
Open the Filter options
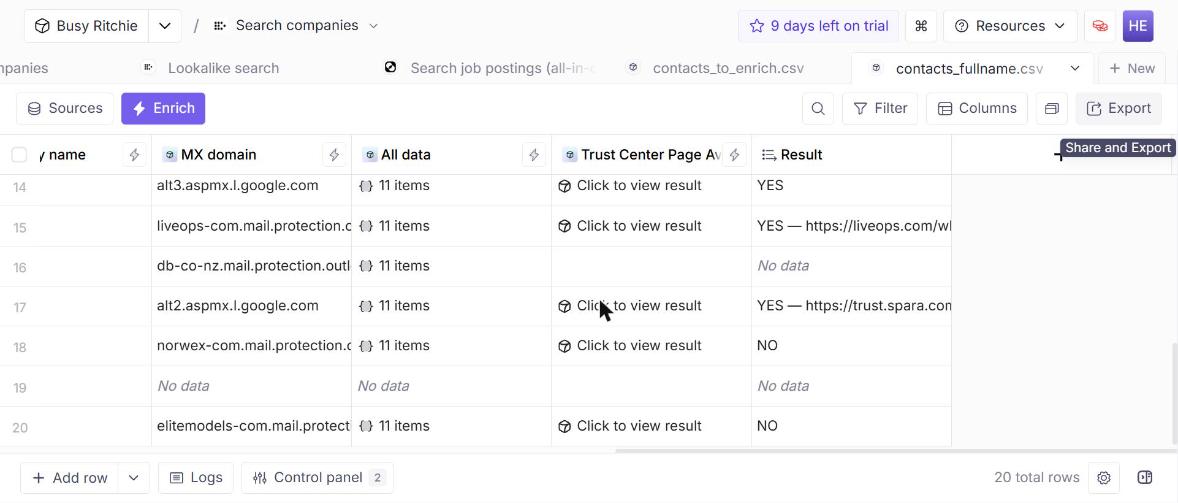pos(880,109)
